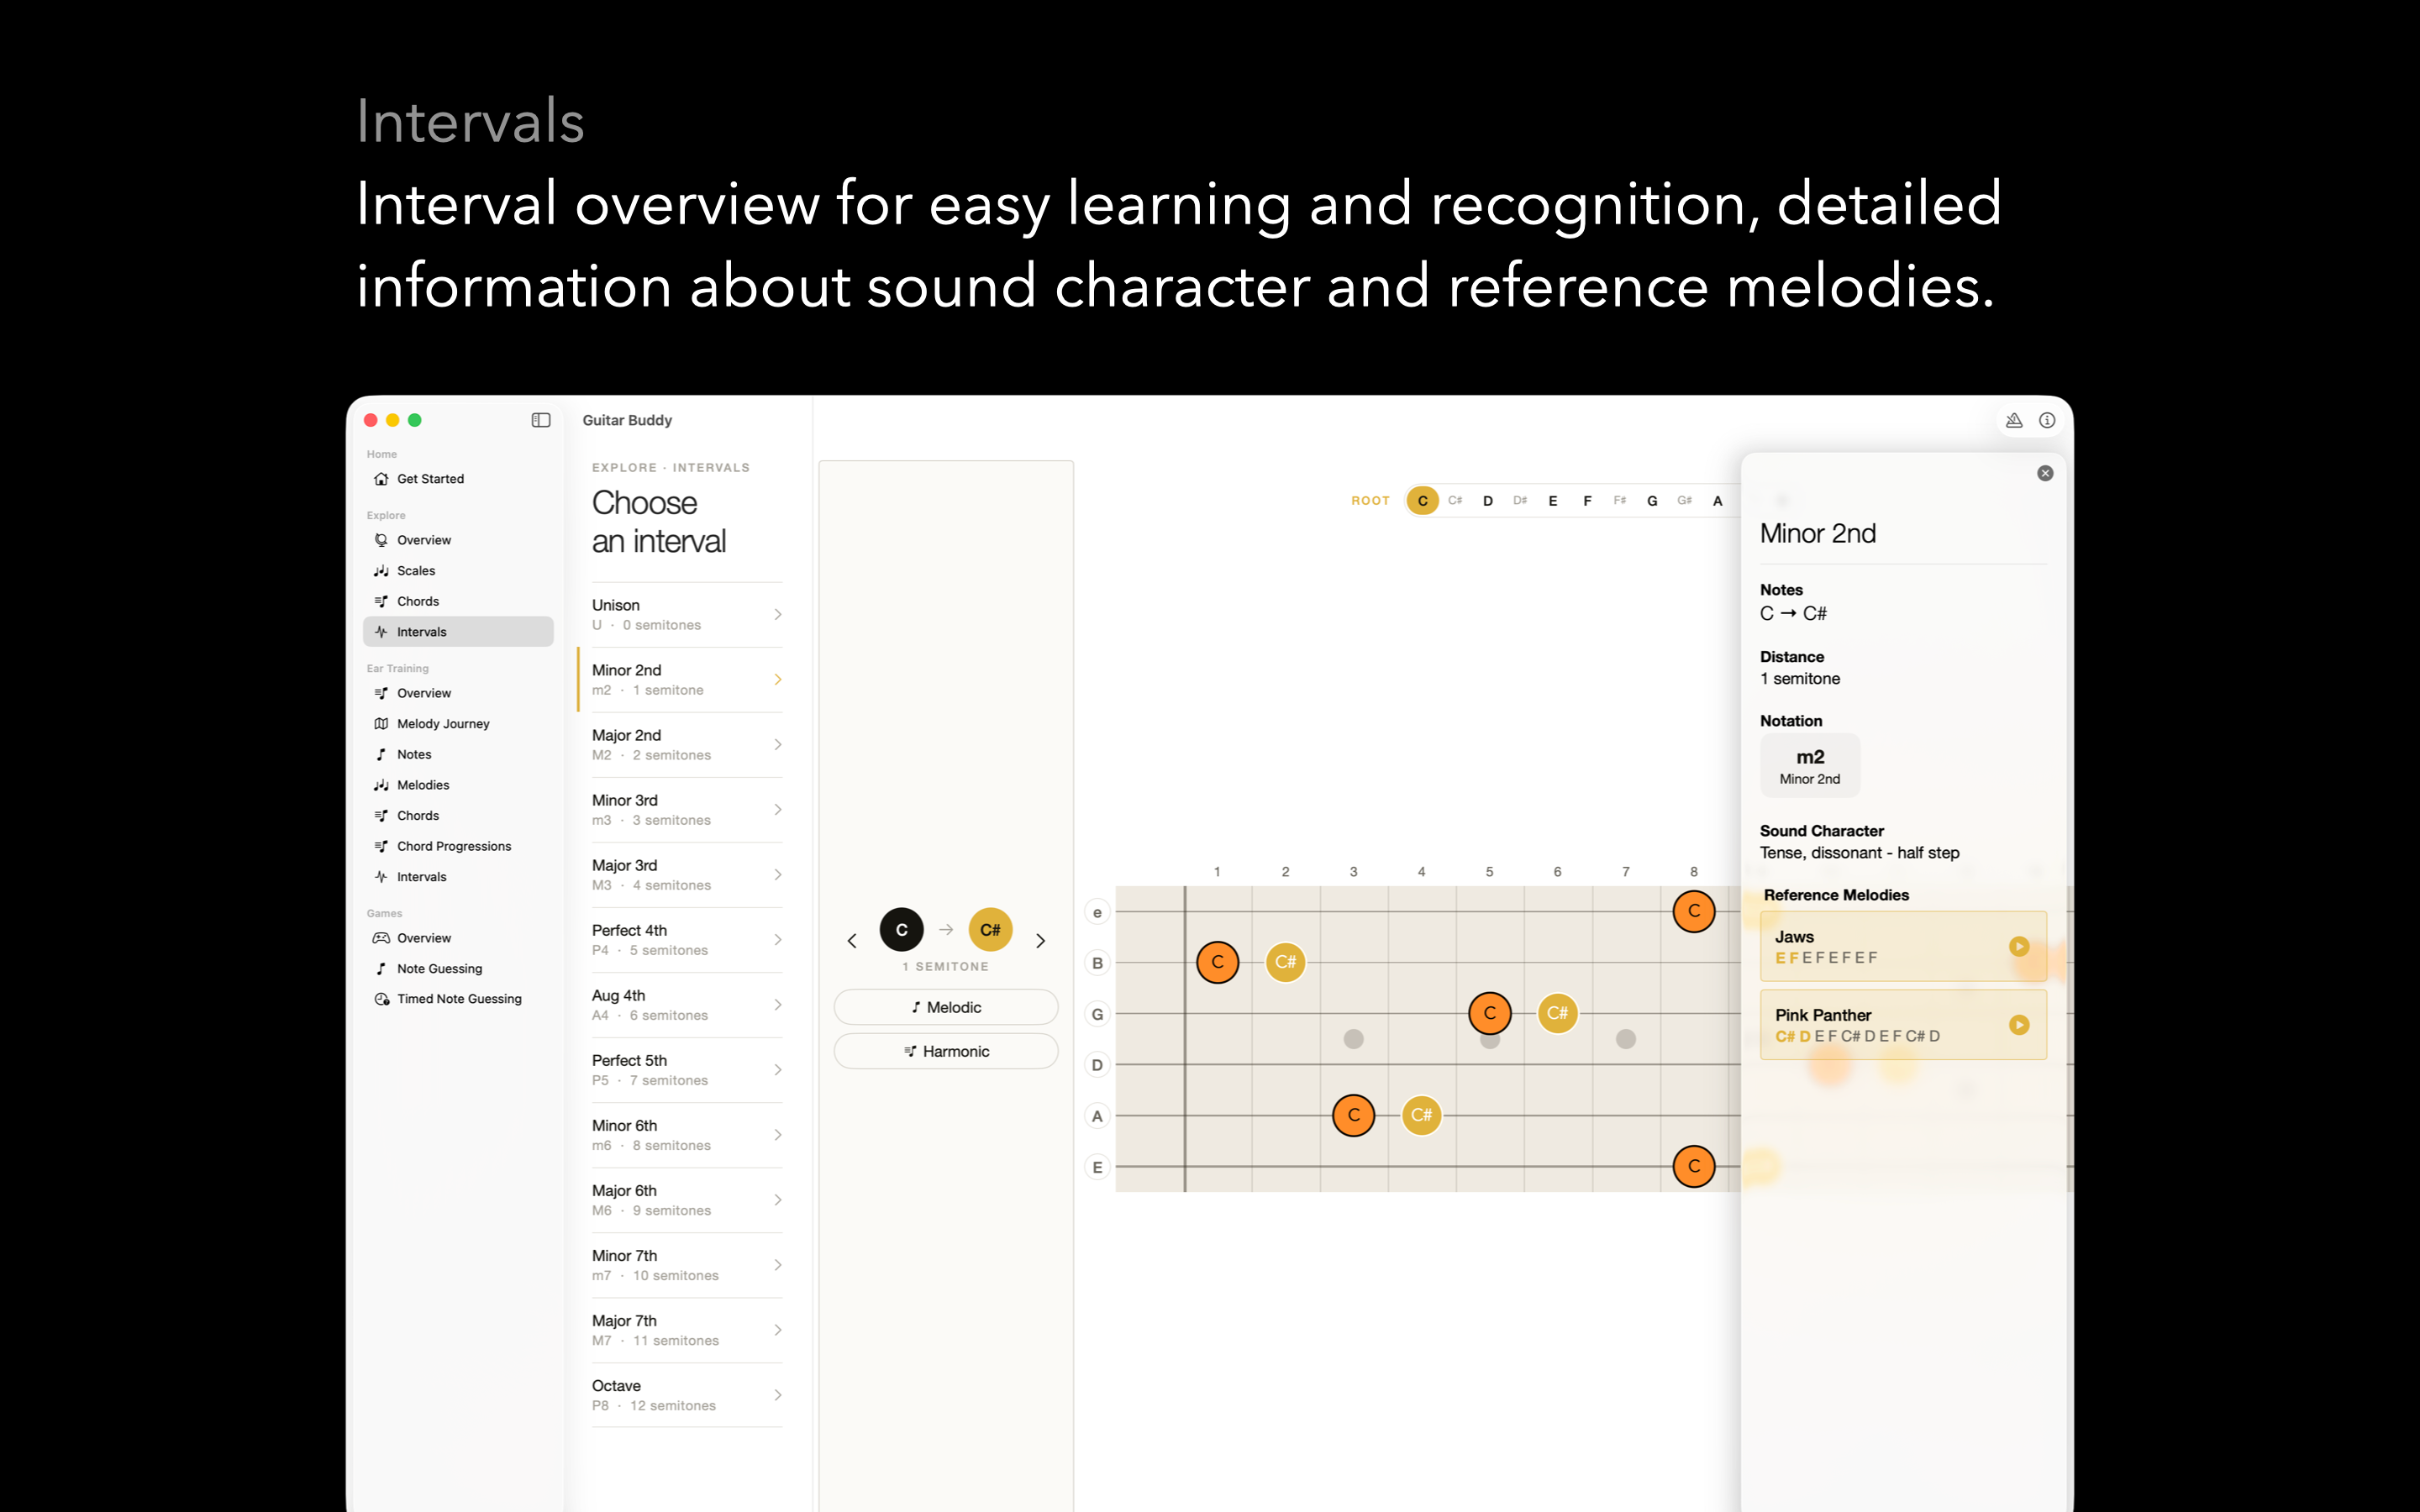This screenshot has width=2420, height=1512.
Task: Open Scales in Explore section
Action: pyautogui.click(x=458, y=571)
